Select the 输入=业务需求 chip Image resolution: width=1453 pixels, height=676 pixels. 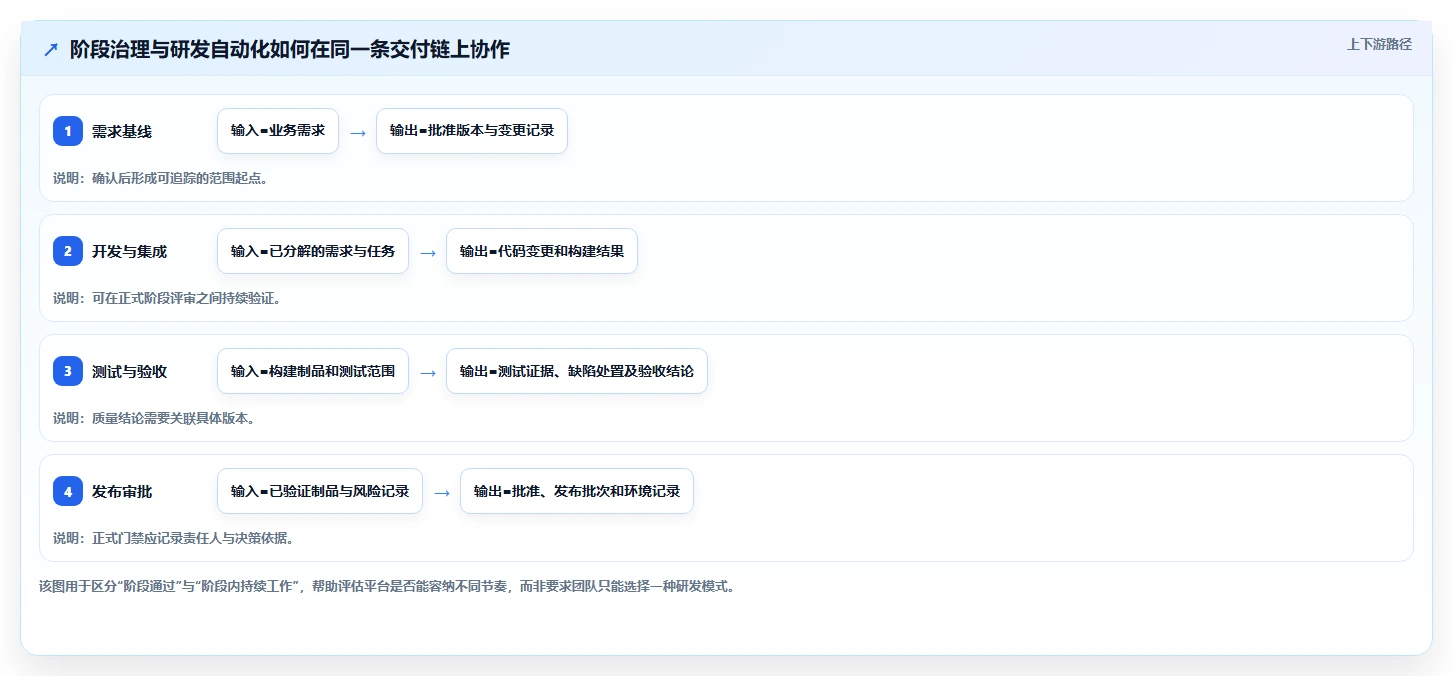pyautogui.click(x=278, y=131)
